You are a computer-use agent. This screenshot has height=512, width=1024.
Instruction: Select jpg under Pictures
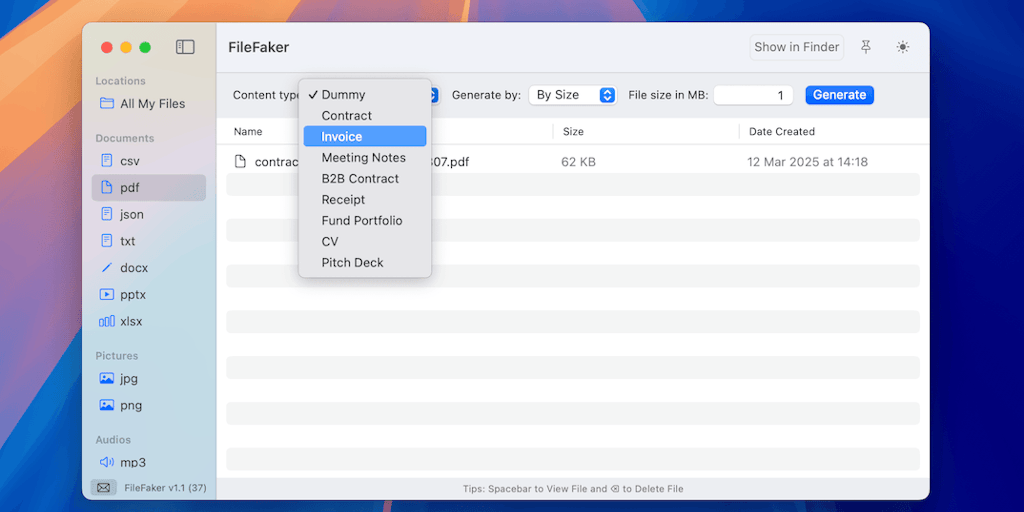click(x=129, y=379)
